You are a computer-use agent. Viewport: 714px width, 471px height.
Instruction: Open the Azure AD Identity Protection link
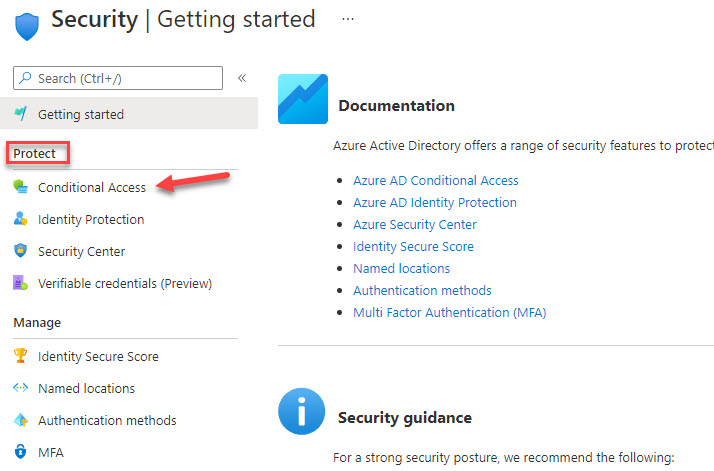435,202
